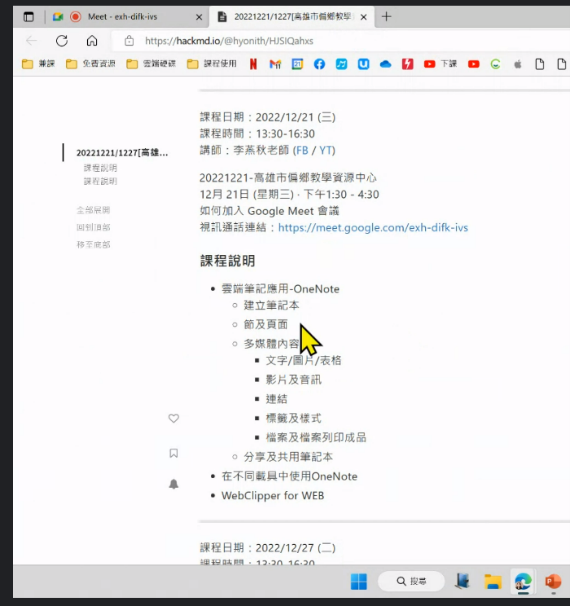
Task: Click the 分享及共用筆記本 list item
Action: coord(288,457)
